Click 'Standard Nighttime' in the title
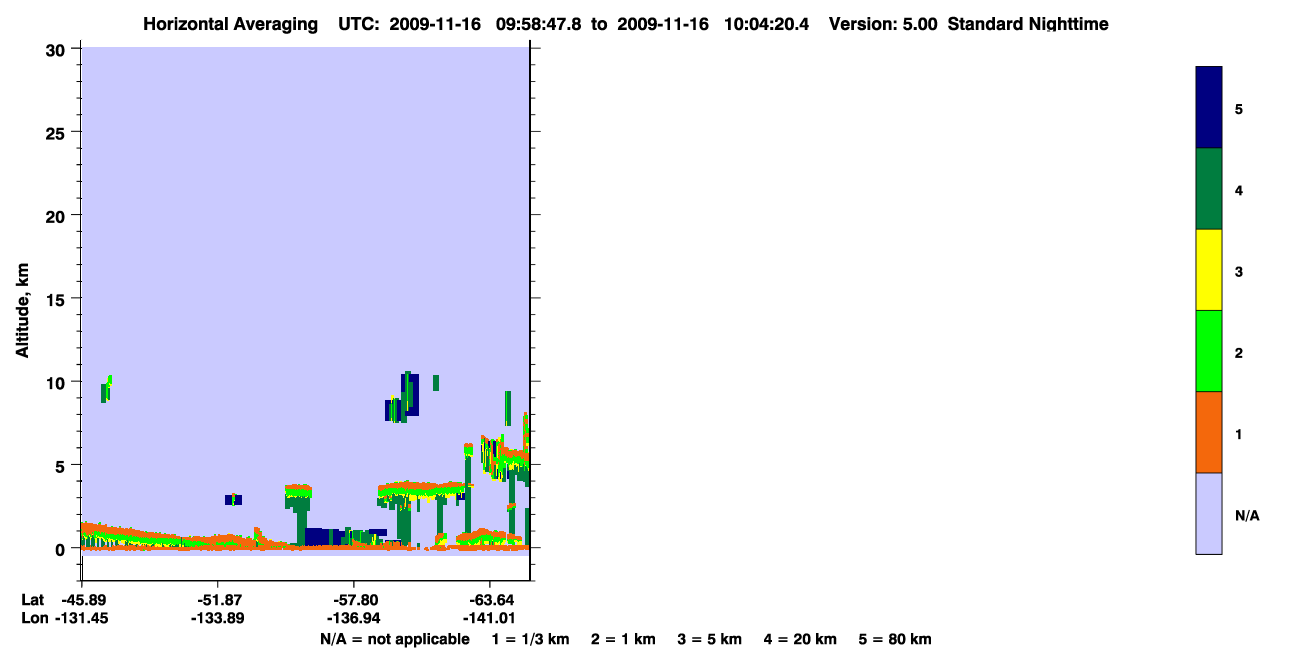The height and width of the screenshot is (667, 1300). 1028,24
